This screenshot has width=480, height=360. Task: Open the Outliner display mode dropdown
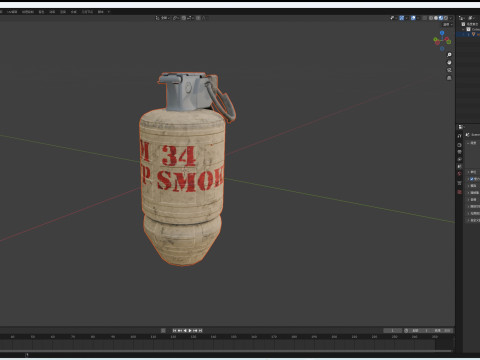pos(472,18)
